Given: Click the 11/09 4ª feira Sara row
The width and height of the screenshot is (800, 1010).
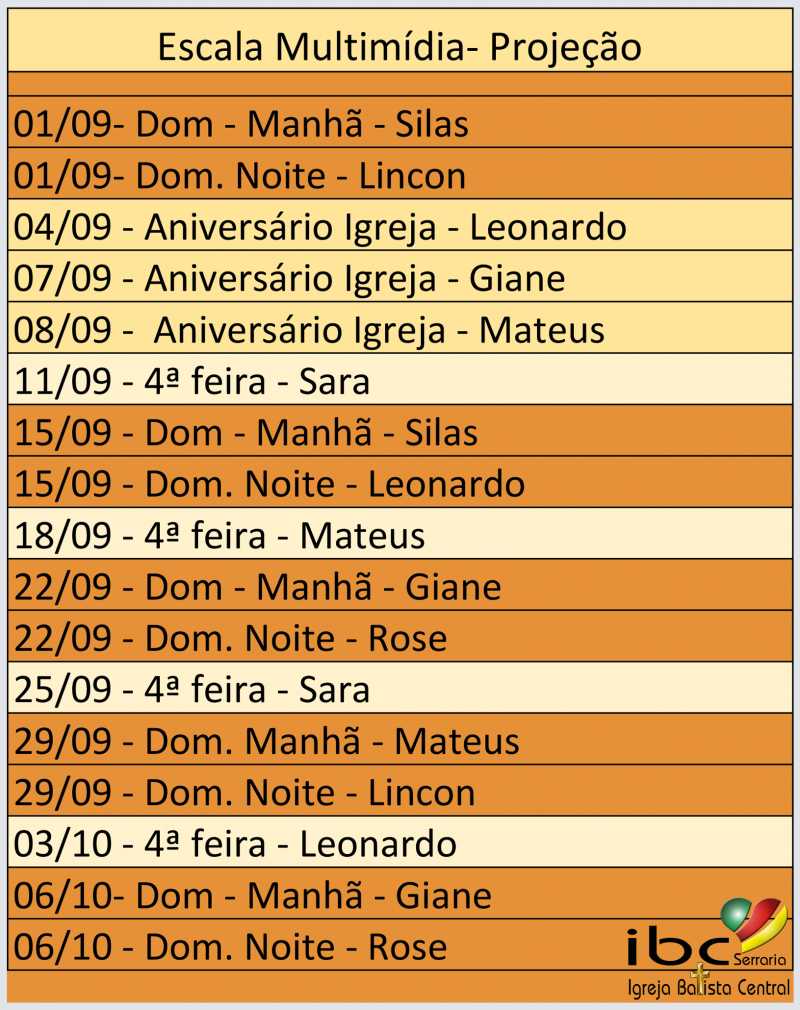Looking at the screenshot, I should click(400, 379).
